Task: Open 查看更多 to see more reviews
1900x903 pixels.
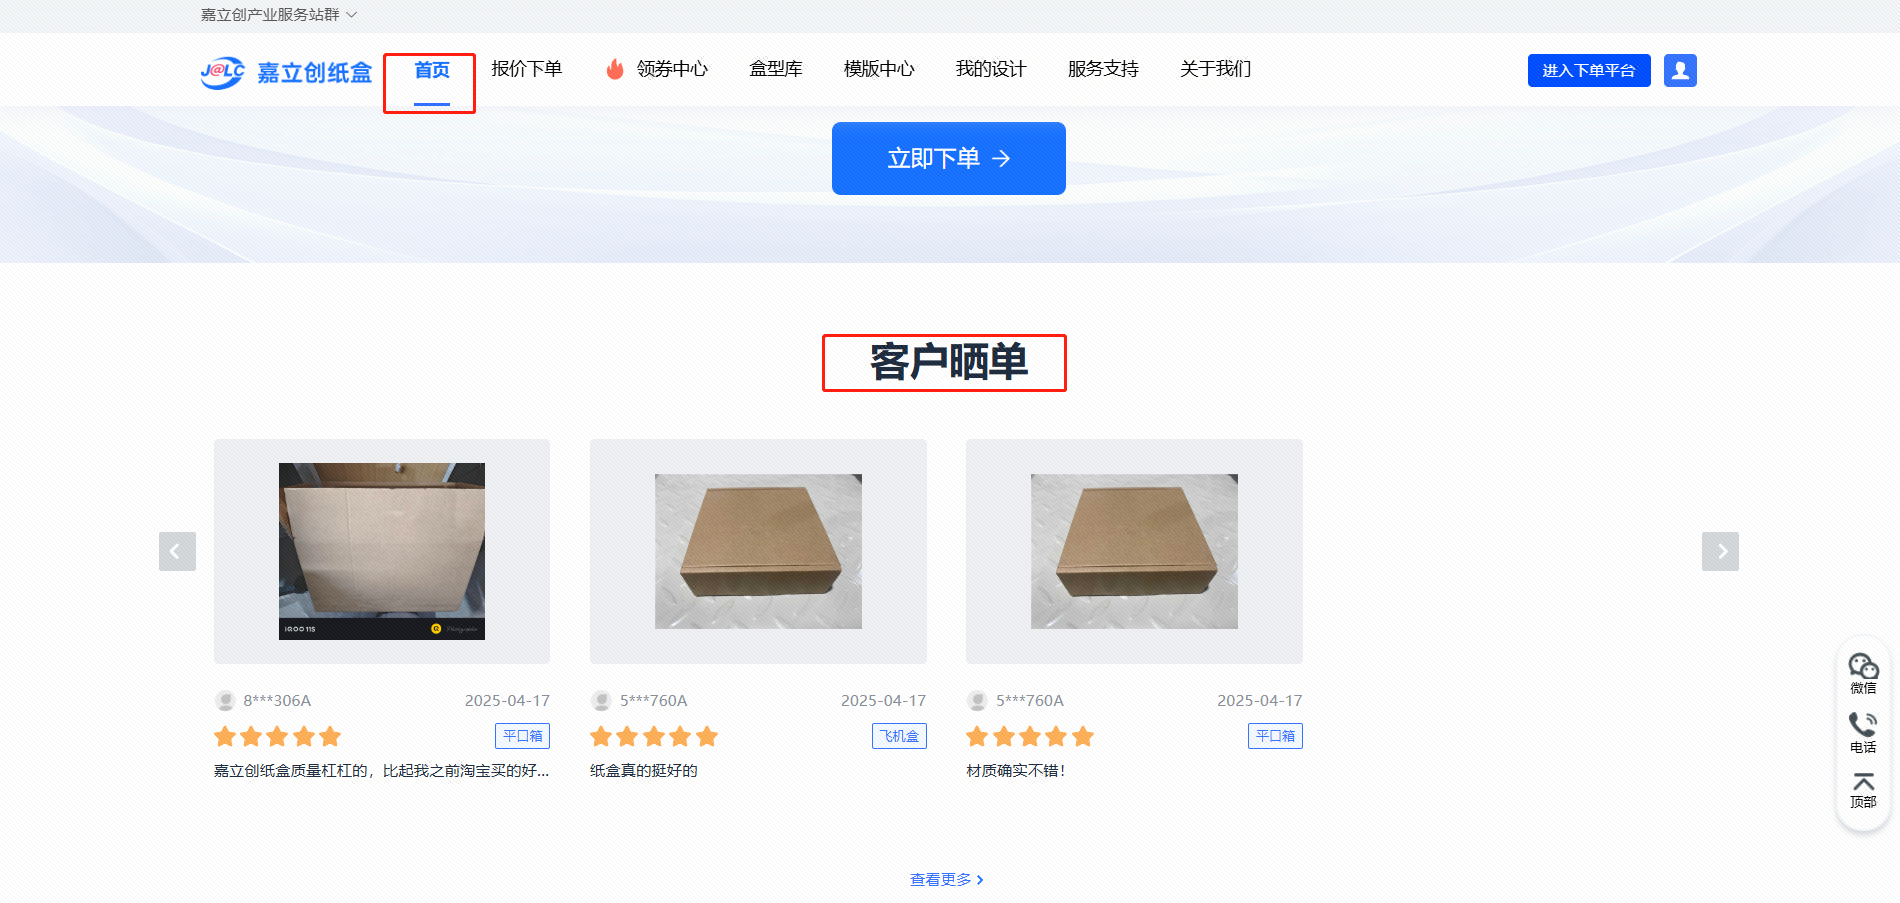Action: (946, 879)
